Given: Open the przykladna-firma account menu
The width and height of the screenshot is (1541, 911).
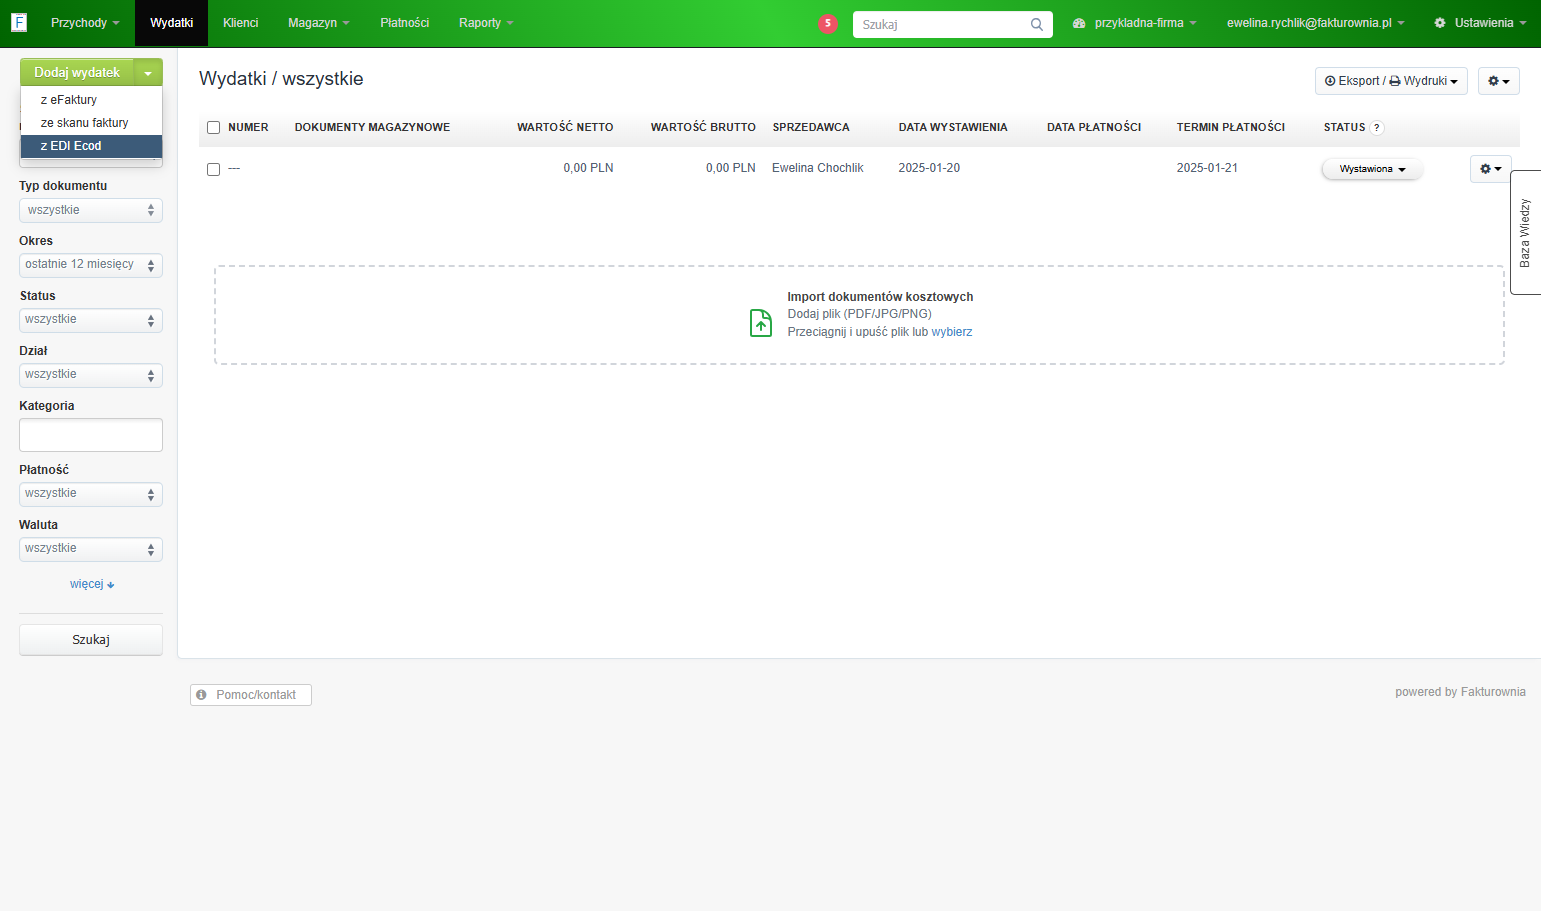Looking at the screenshot, I should pos(1134,23).
